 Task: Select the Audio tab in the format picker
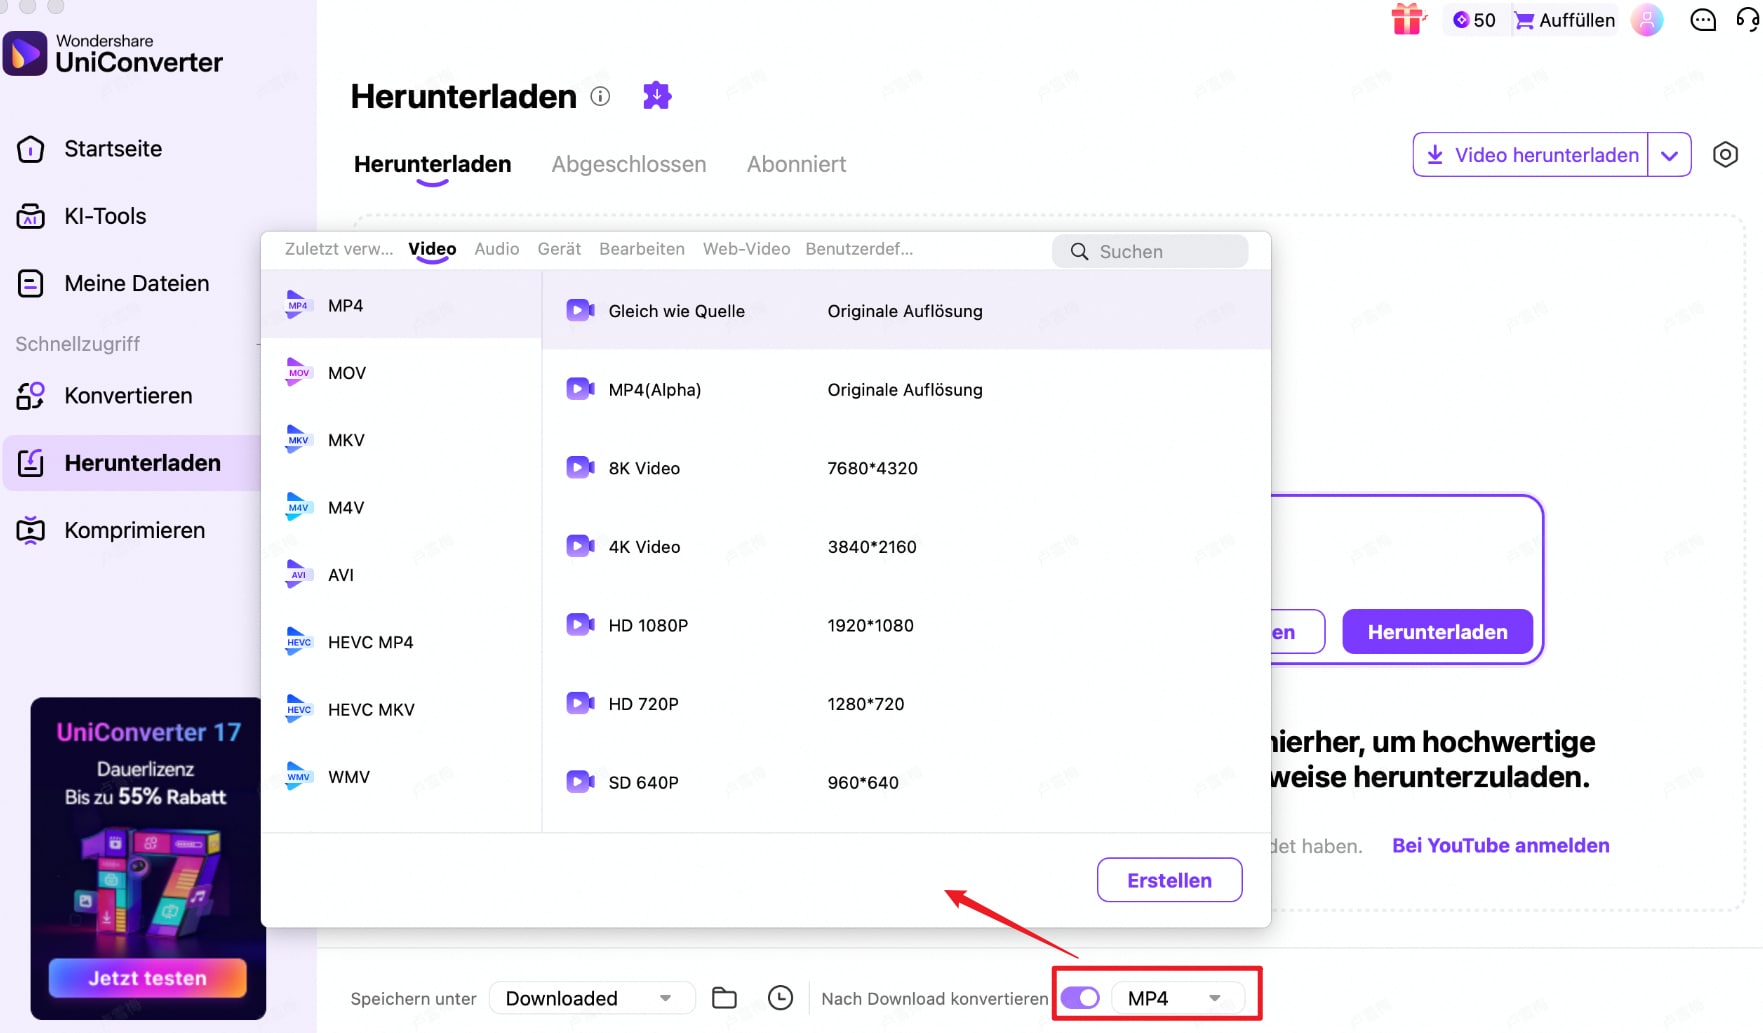tap(496, 249)
